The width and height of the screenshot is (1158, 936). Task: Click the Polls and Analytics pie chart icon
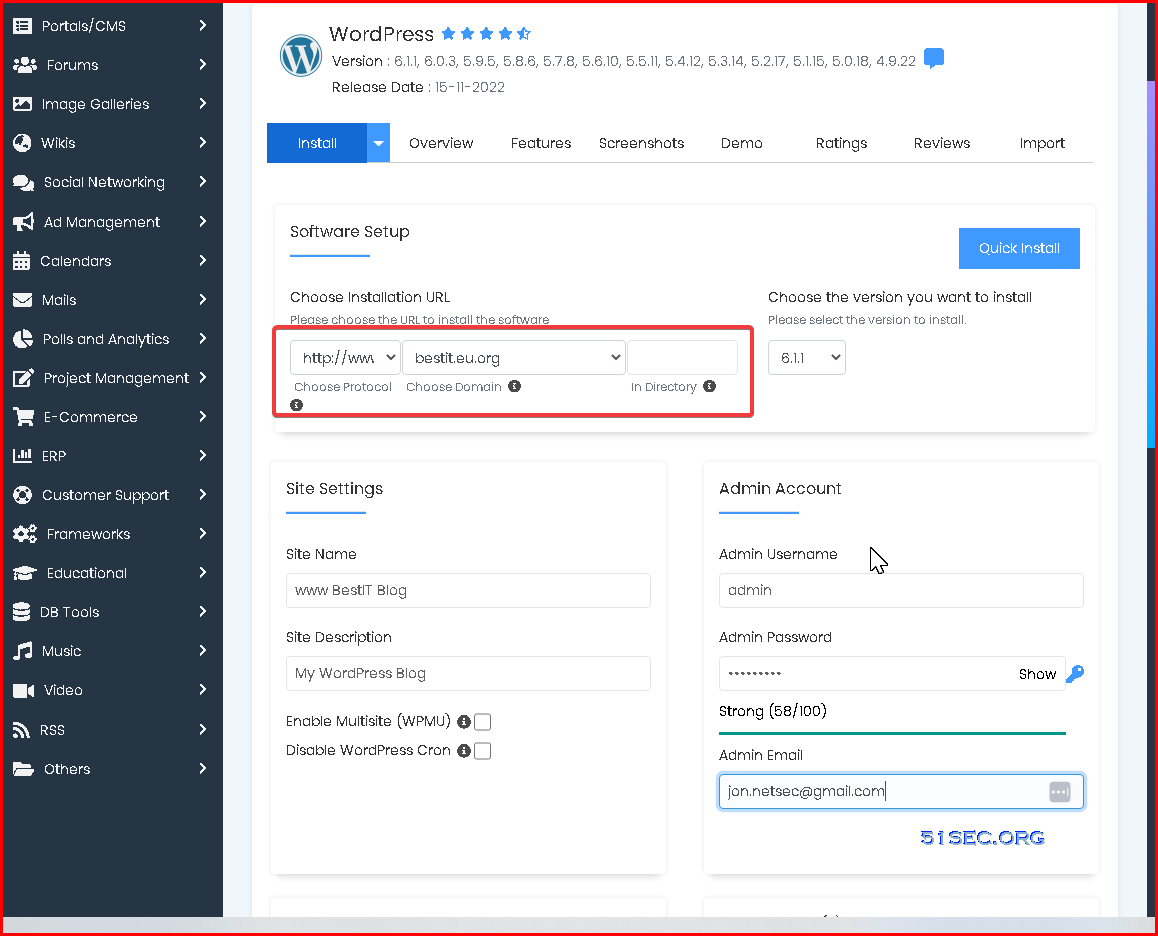pyautogui.click(x=23, y=339)
